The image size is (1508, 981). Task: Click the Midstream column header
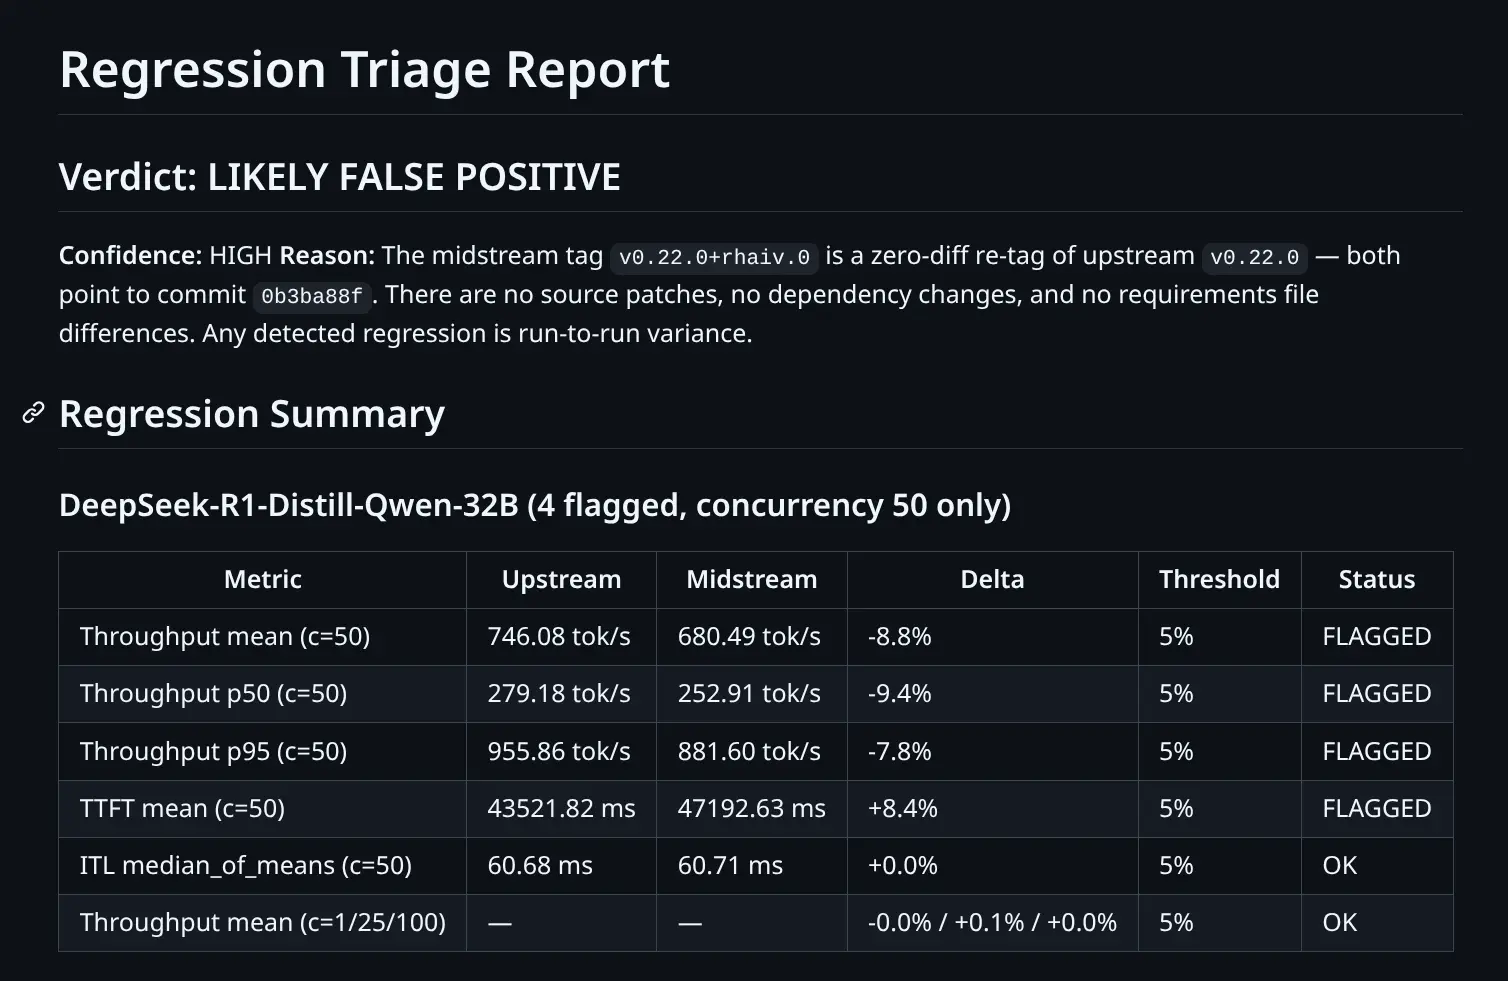point(752,580)
